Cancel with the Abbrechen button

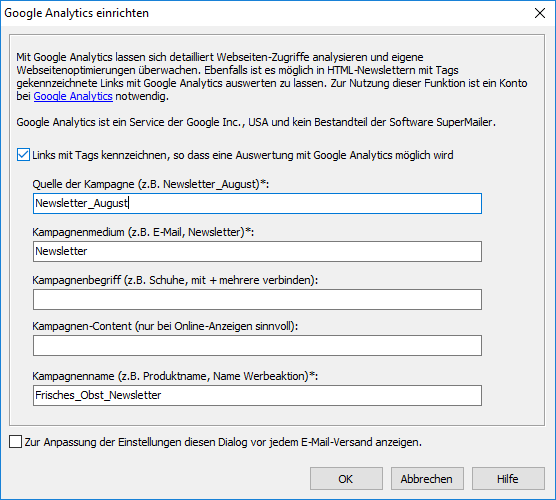pyautogui.click(x=427, y=479)
